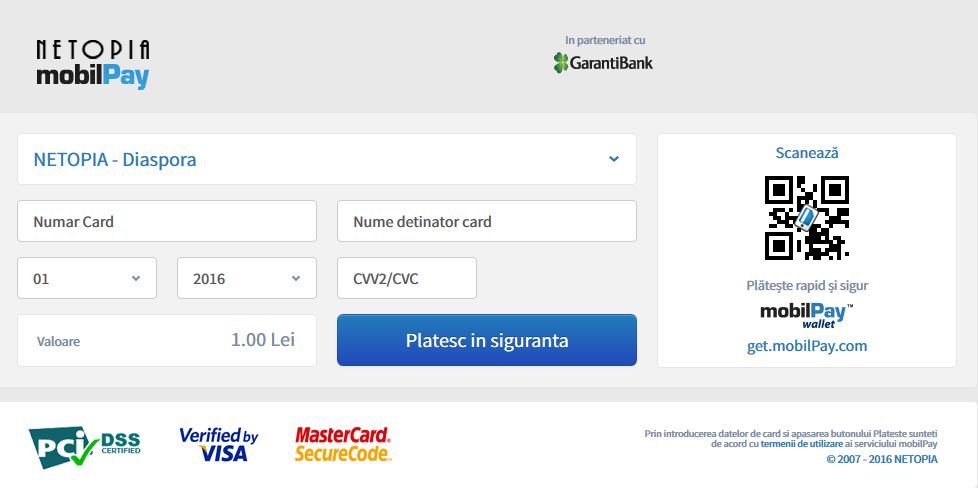Click the phone icon inside QR code

point(806,218)
